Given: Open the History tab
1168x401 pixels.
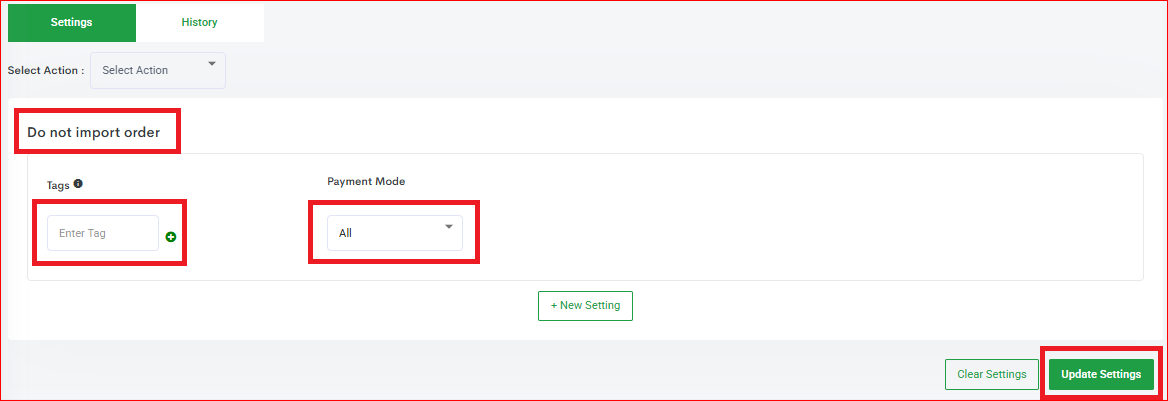Looking at the screenshot, I should tap(199, 22).
